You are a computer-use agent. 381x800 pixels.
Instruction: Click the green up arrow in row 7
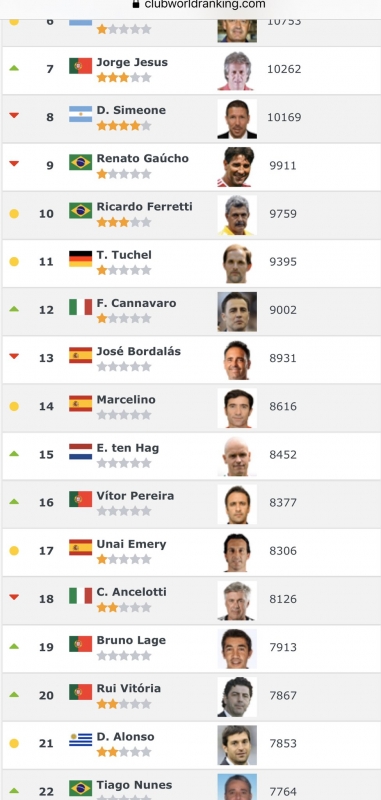coord(14,68)
